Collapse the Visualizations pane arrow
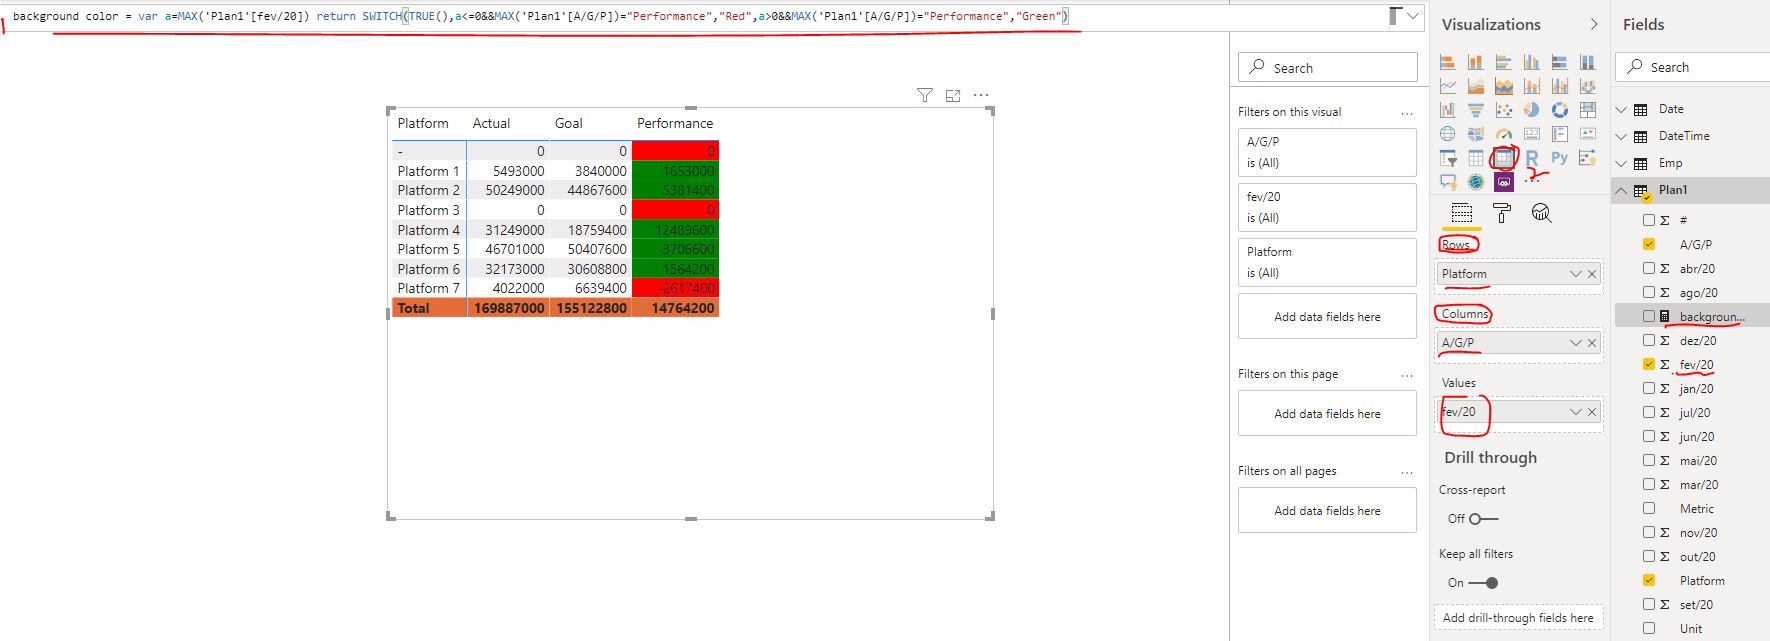 (x=1594, y=24)
